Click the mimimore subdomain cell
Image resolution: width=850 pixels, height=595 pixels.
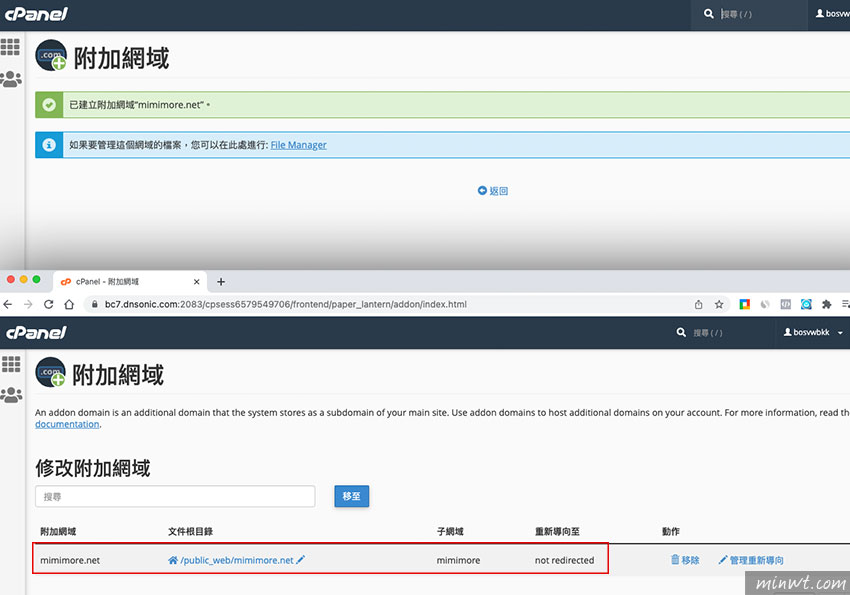coord(458,560)
